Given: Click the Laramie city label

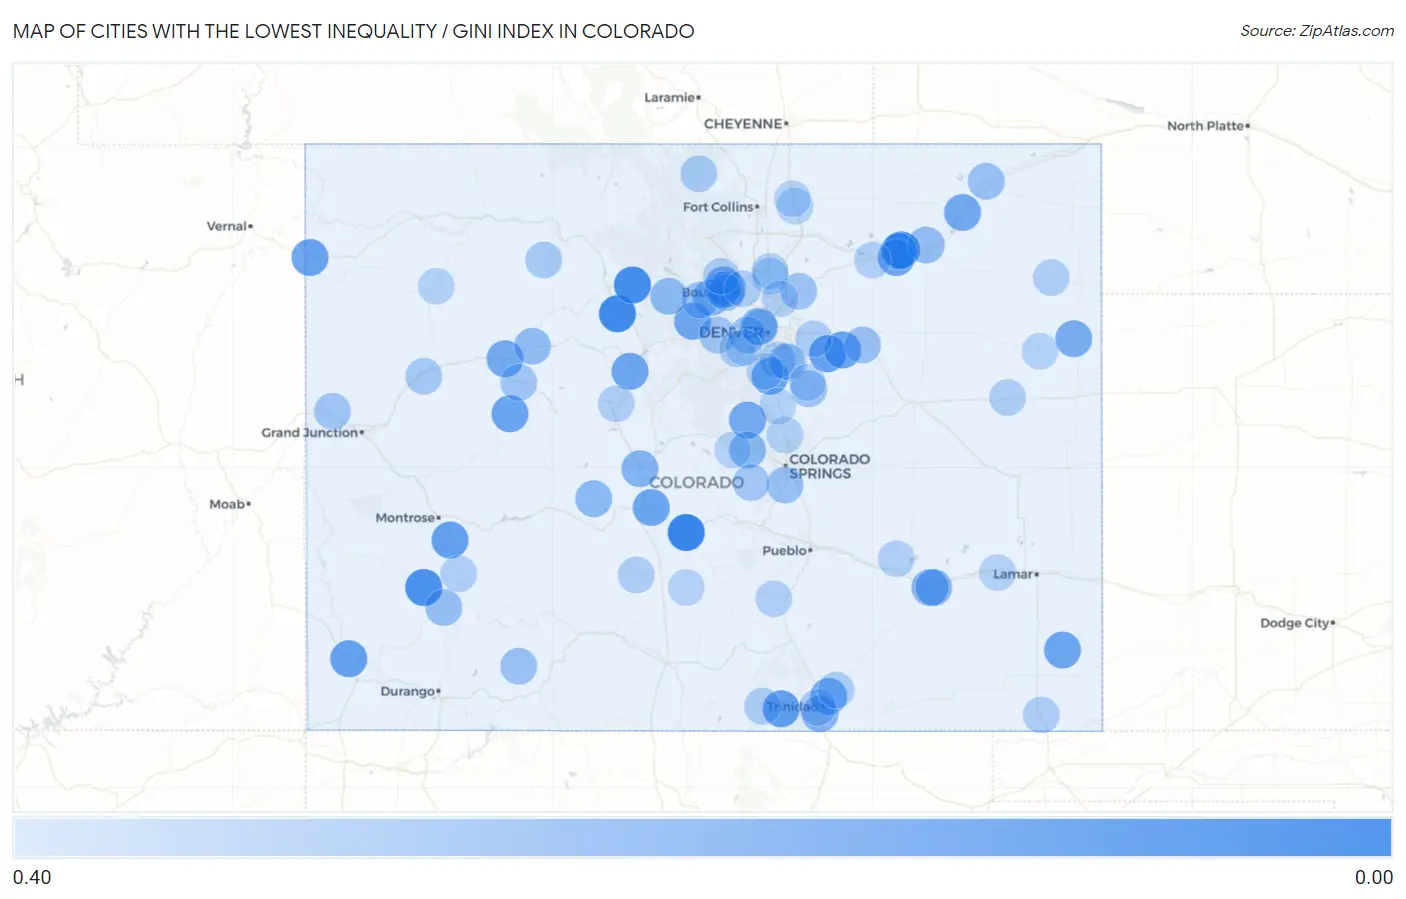Looking at the screenshot, I should [671, 97].
